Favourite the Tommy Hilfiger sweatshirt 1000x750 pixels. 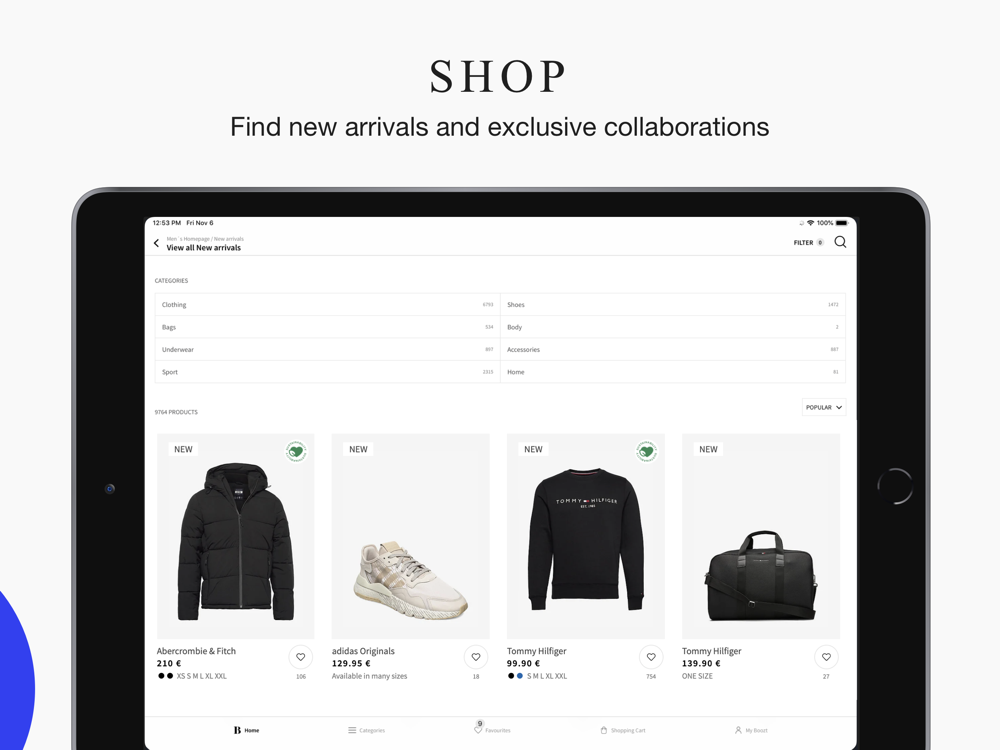pyautogui.click(x=651, y=657)
